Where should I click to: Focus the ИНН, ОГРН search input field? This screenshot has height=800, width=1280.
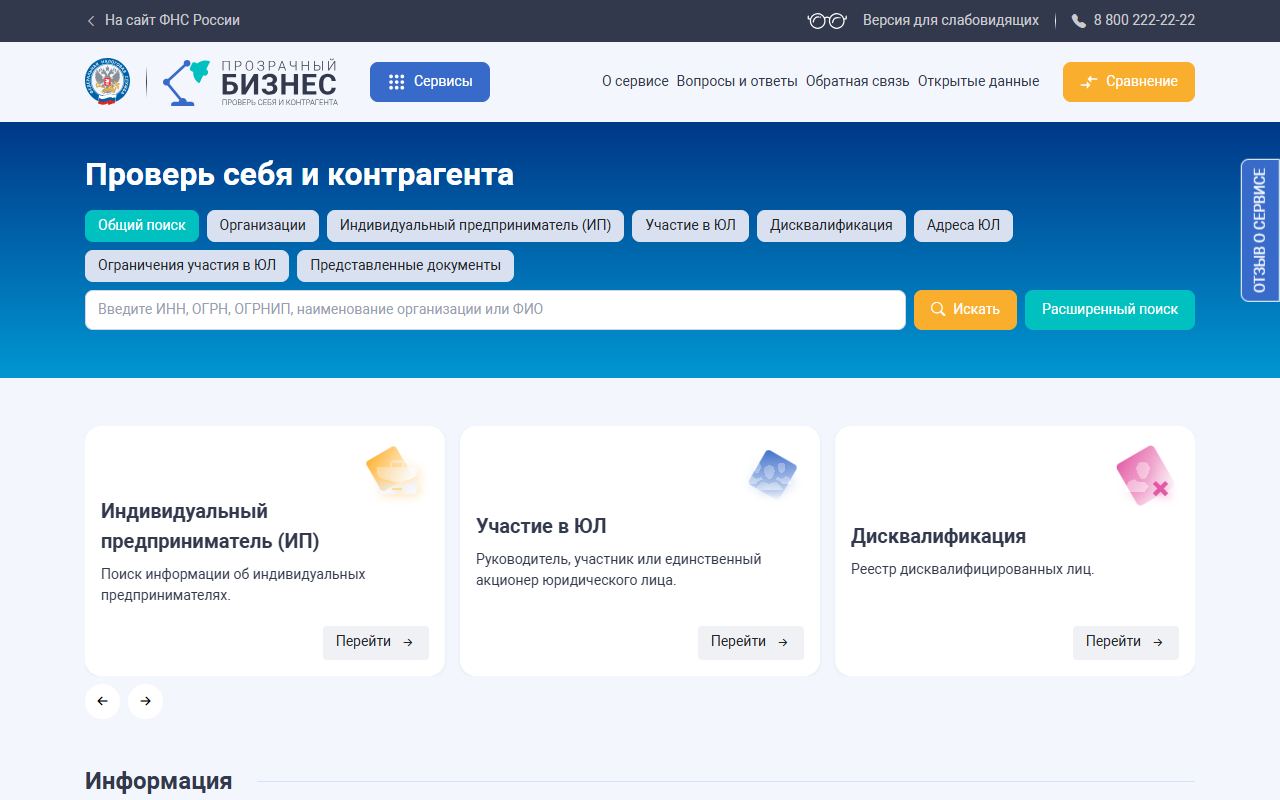495,310
